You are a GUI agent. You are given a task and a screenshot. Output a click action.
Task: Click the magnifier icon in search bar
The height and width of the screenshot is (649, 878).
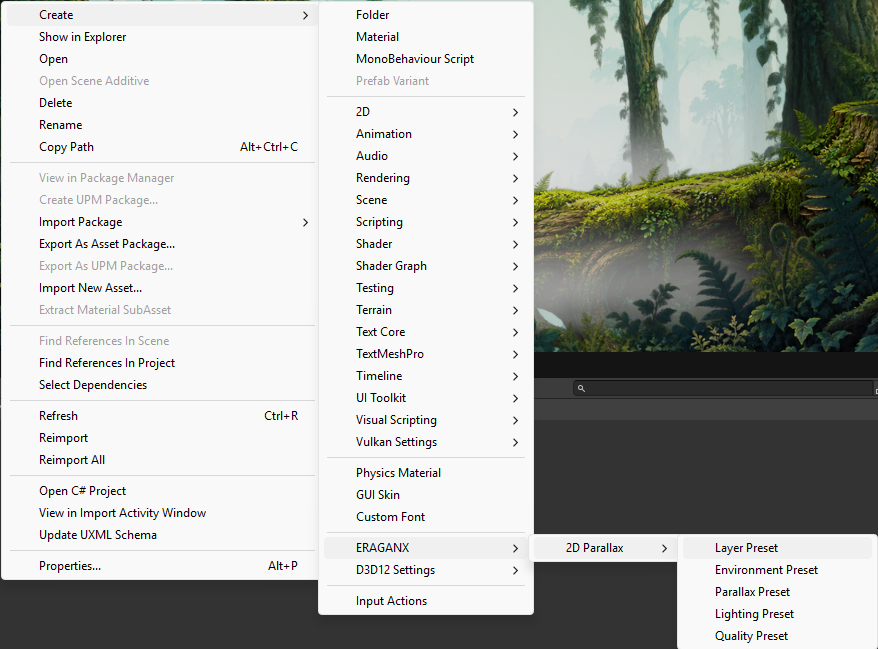(x=581, y=388)
